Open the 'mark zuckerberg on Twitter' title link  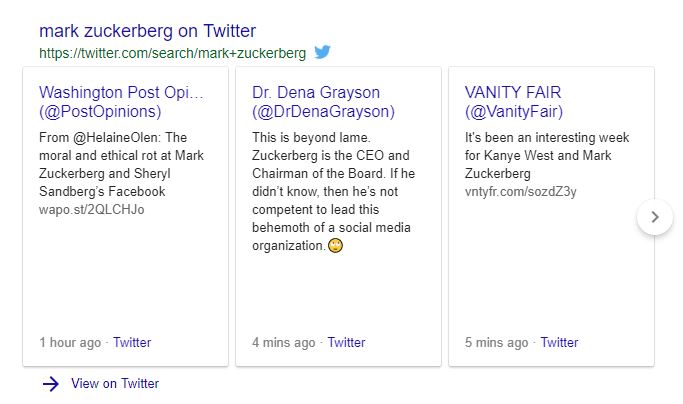pyautogui.click(x=147, y=31)
